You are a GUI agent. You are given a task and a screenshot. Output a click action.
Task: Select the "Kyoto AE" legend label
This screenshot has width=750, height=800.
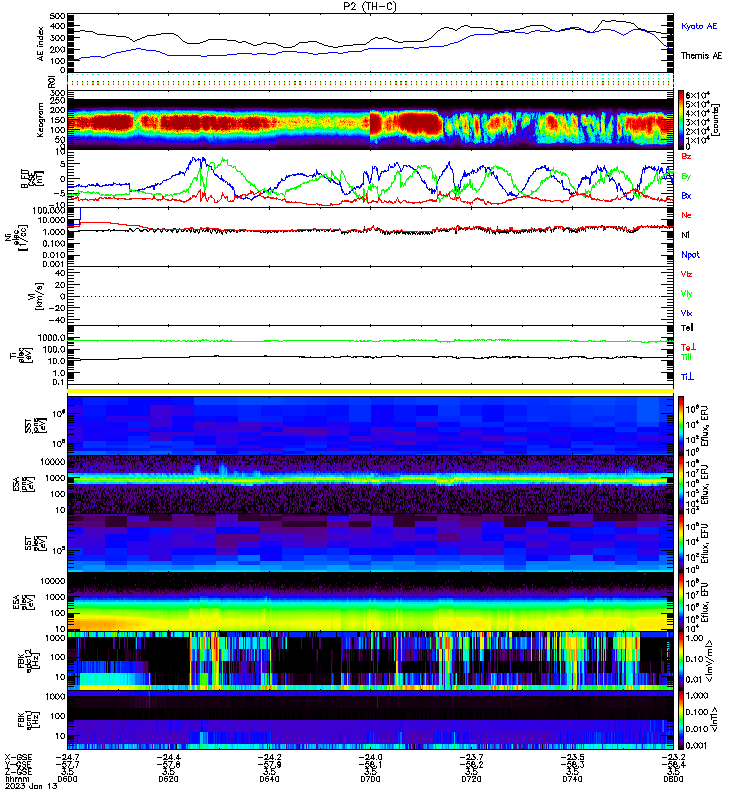(699, 26)
